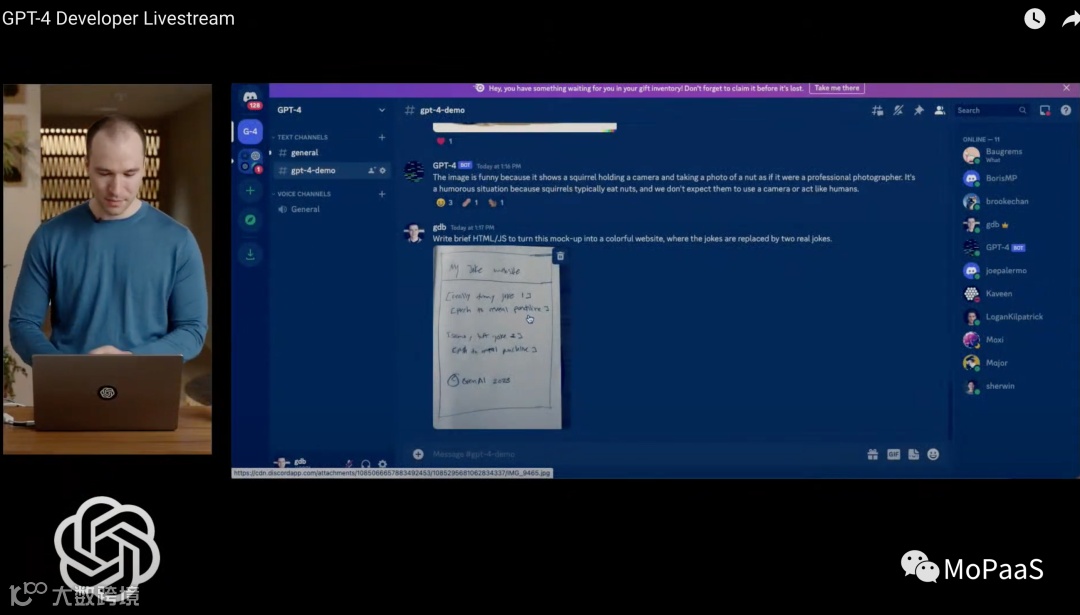
Task: Open GPT-4 bot avatar in chat
Action: point(414,171)
